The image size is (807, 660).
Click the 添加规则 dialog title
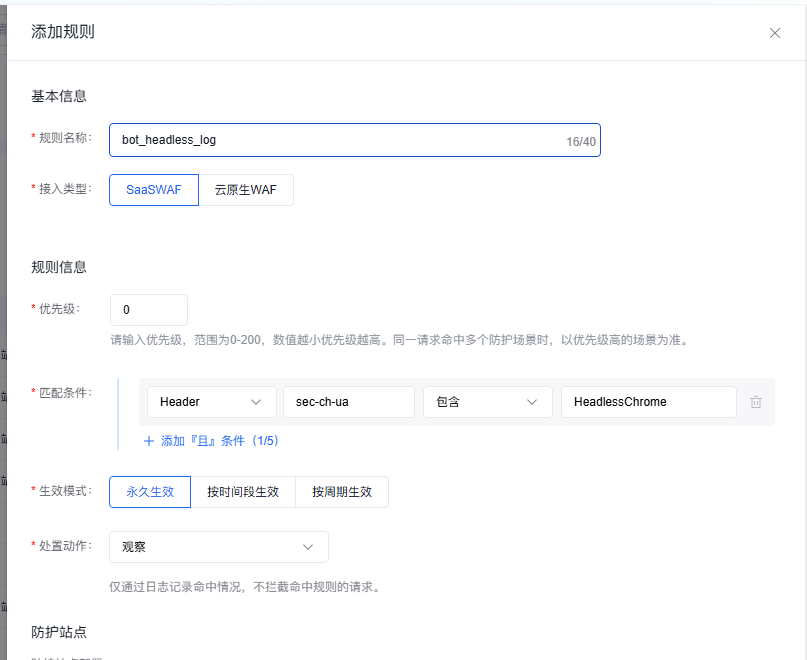(x=63, y=32)
